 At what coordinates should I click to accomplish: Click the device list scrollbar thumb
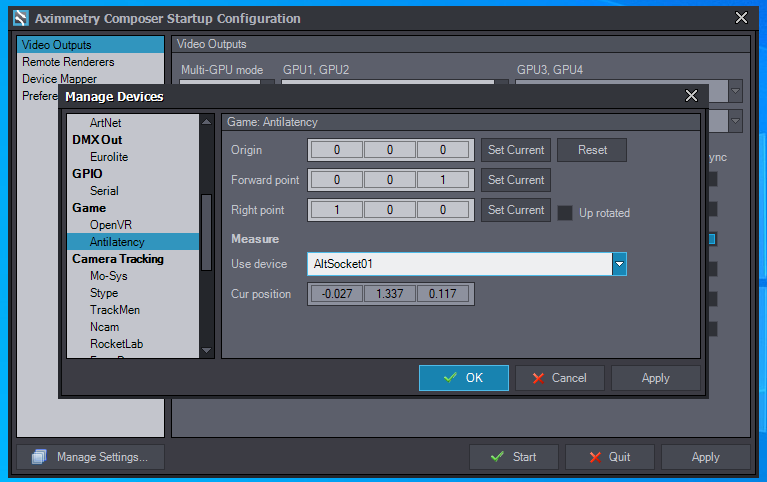(x=206, y=232)
